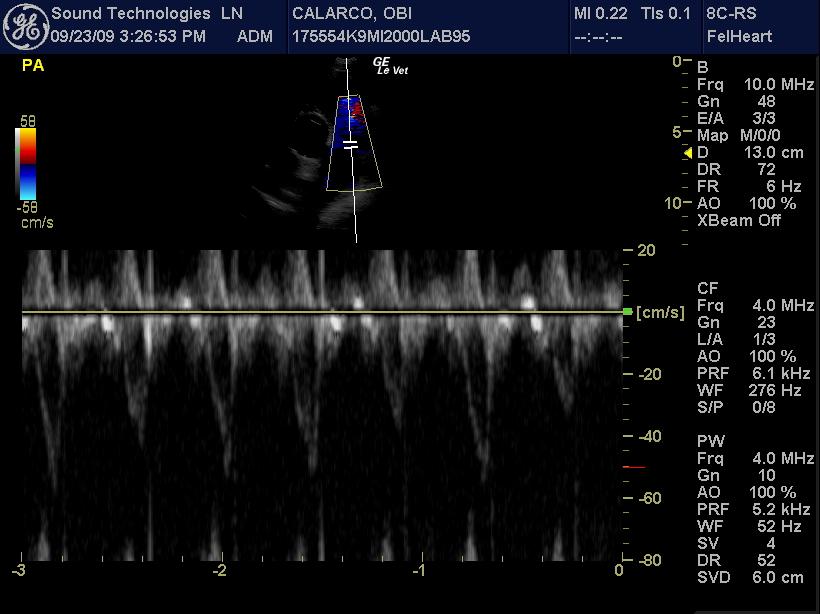Click the -2 mark on time axis
Screen dimensions: 820x614
[219, 571]
